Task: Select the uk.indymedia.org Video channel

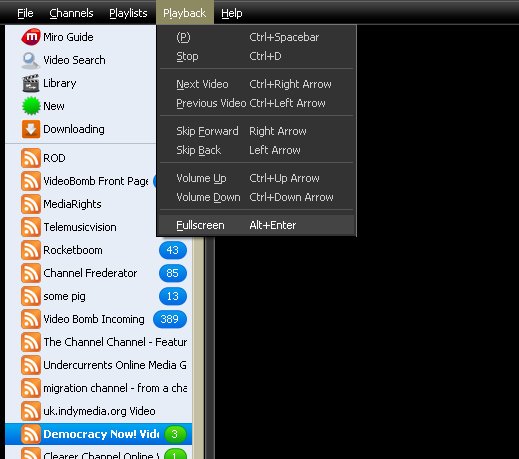Action: pyautogui.click(x=99, y=411)
